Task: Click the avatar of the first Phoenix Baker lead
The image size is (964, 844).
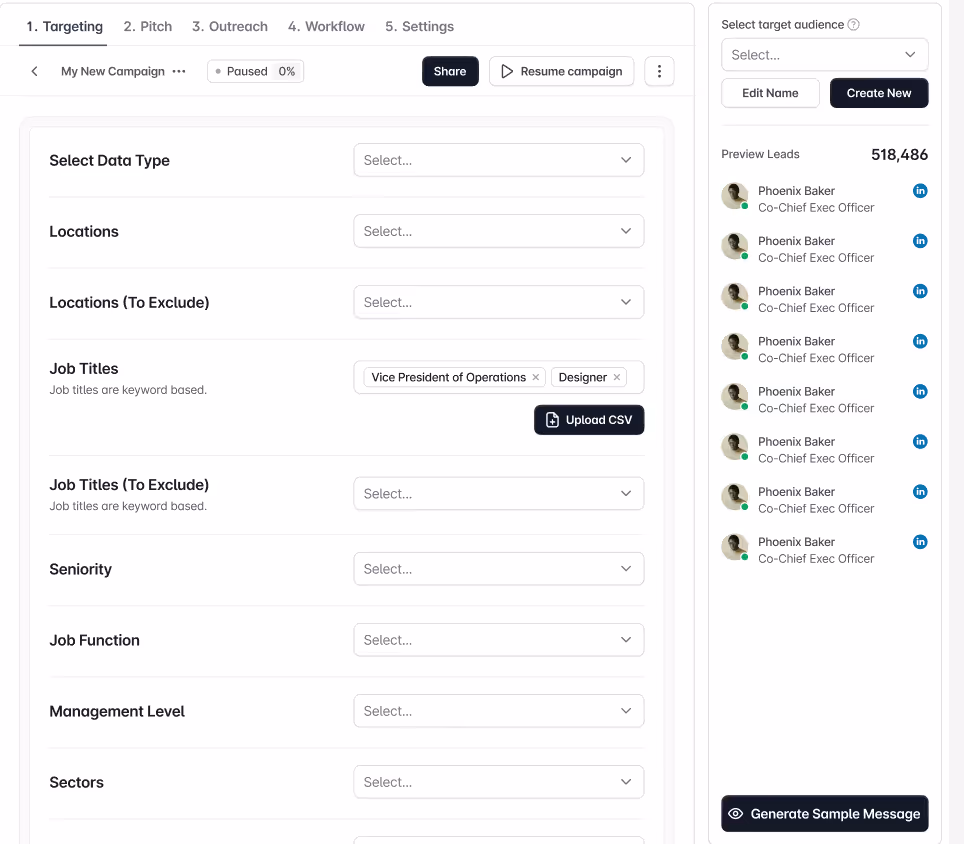Action: tap(735, 196)
